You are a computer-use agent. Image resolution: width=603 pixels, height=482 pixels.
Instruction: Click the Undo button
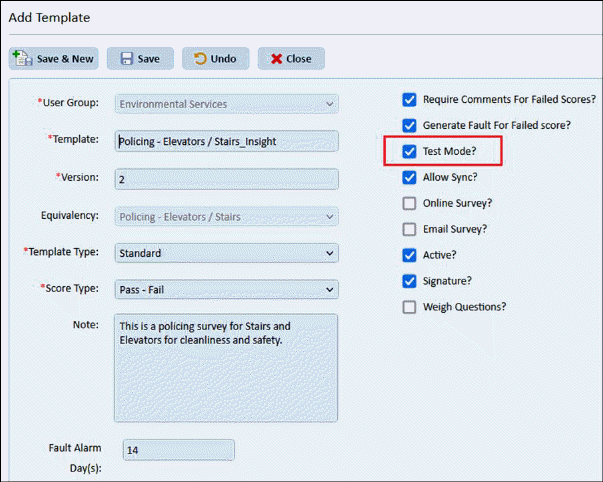[215, 58]
